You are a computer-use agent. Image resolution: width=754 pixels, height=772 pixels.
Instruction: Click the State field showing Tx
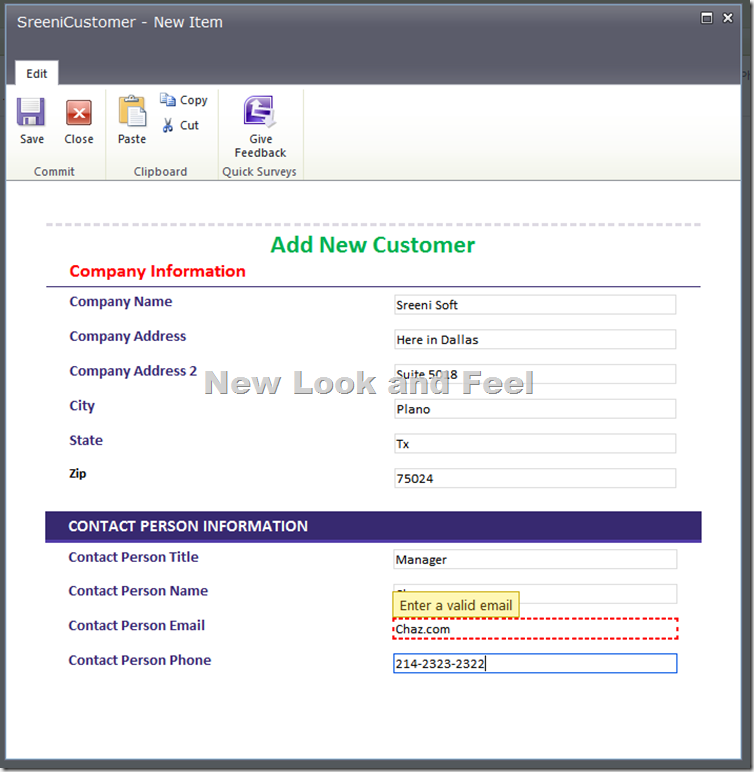pos(535,444)
